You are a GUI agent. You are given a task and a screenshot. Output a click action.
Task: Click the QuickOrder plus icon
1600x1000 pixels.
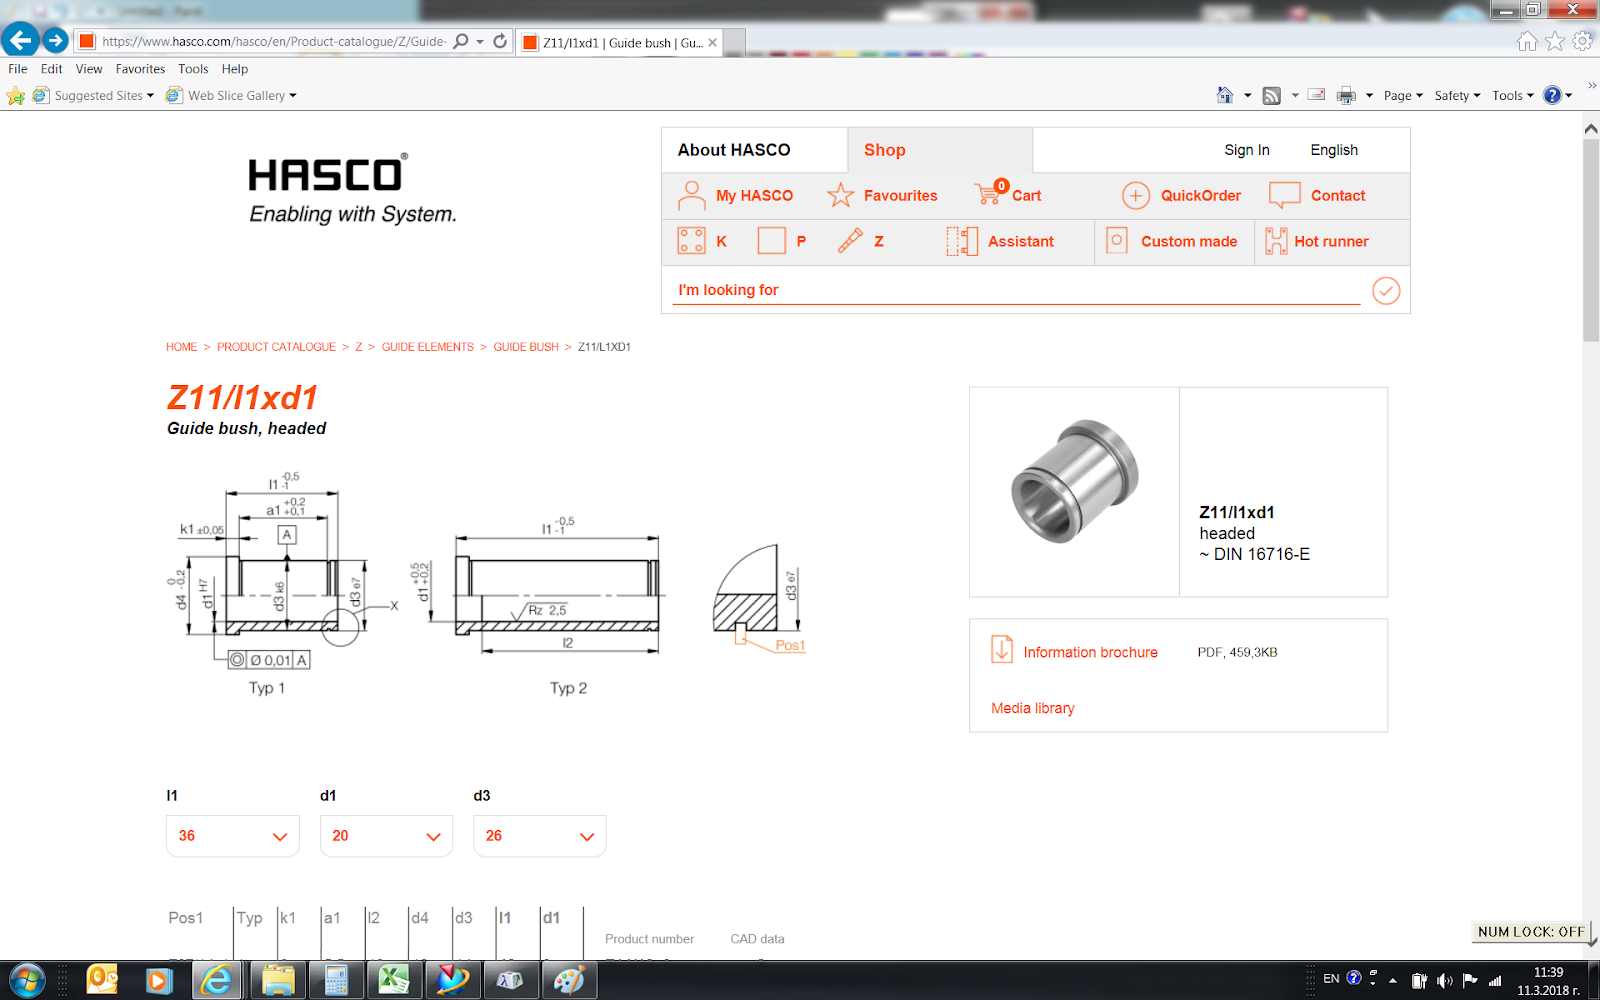(1136, 195)
